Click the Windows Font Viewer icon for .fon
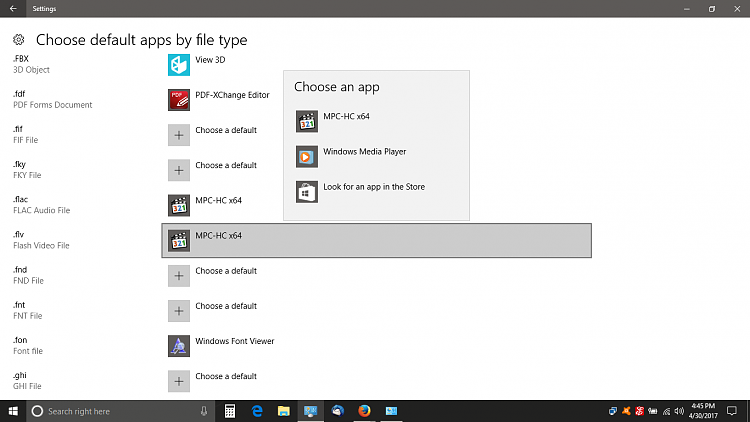 179,346
